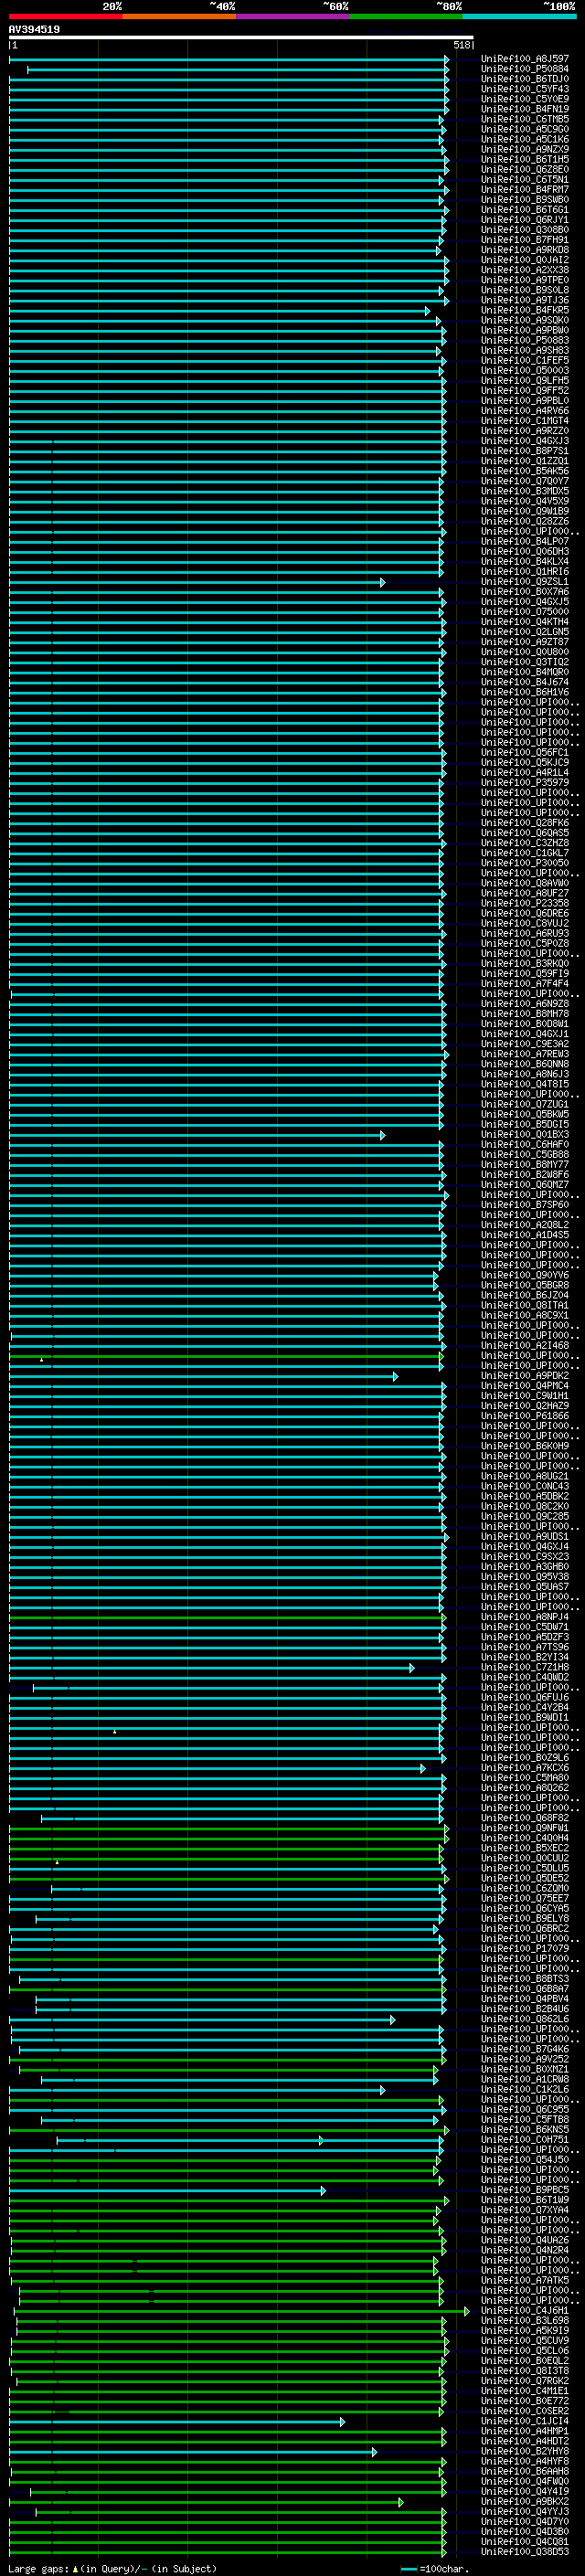The height and width of the screenshot is (2576, 585).
Task: Click the UniRef100_B6TDJ0 hit label
Action: pos(524,79)
